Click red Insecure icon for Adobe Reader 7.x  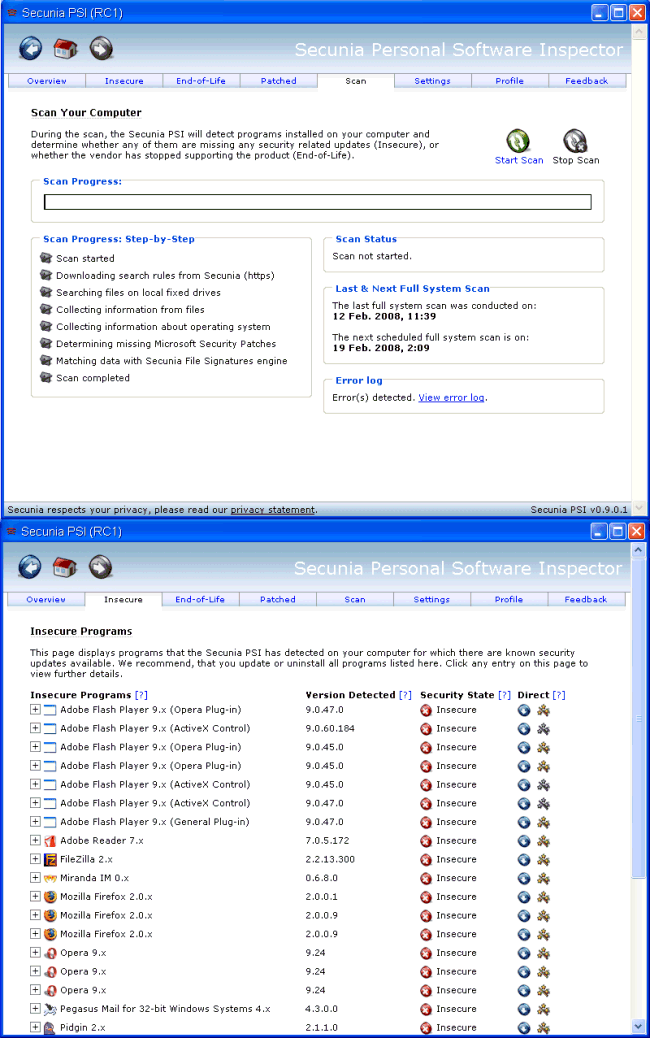coord(426,841)
